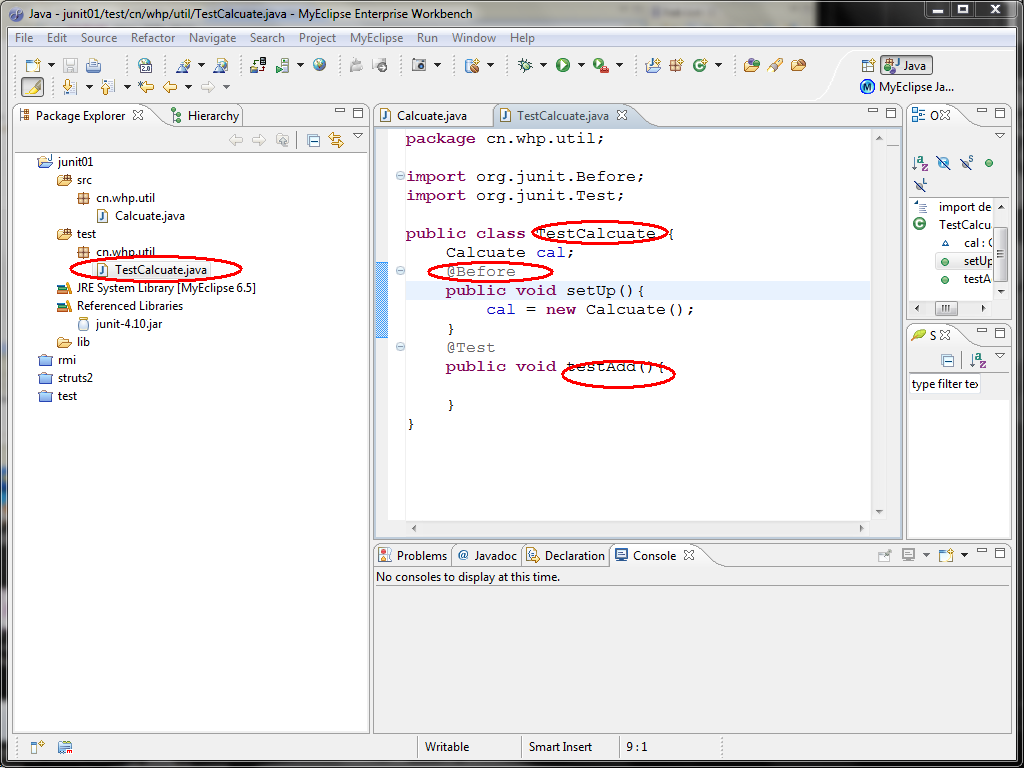The image size is (1024, 768).
Task: Click the Debug bug icon
Action: click(525, 65)
